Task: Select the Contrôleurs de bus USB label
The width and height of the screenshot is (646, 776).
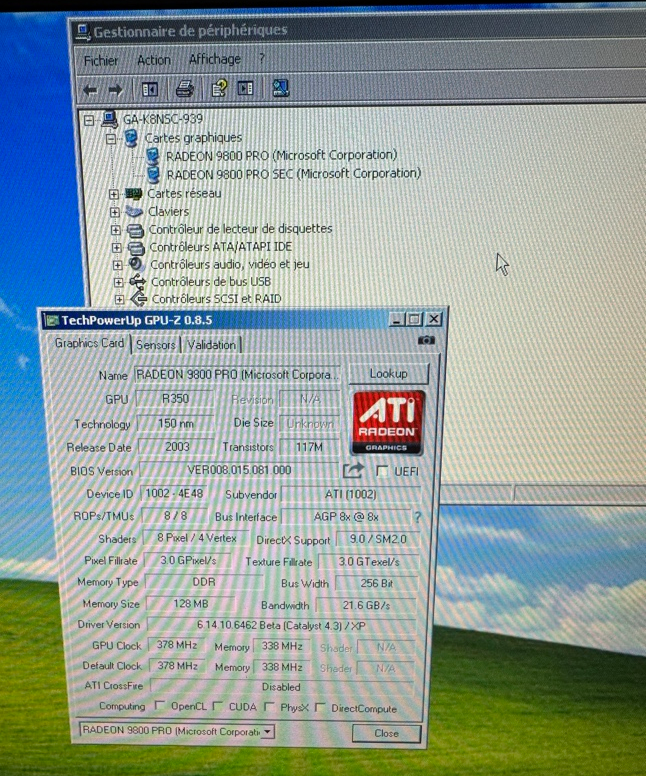Action: tap(211, 282)
